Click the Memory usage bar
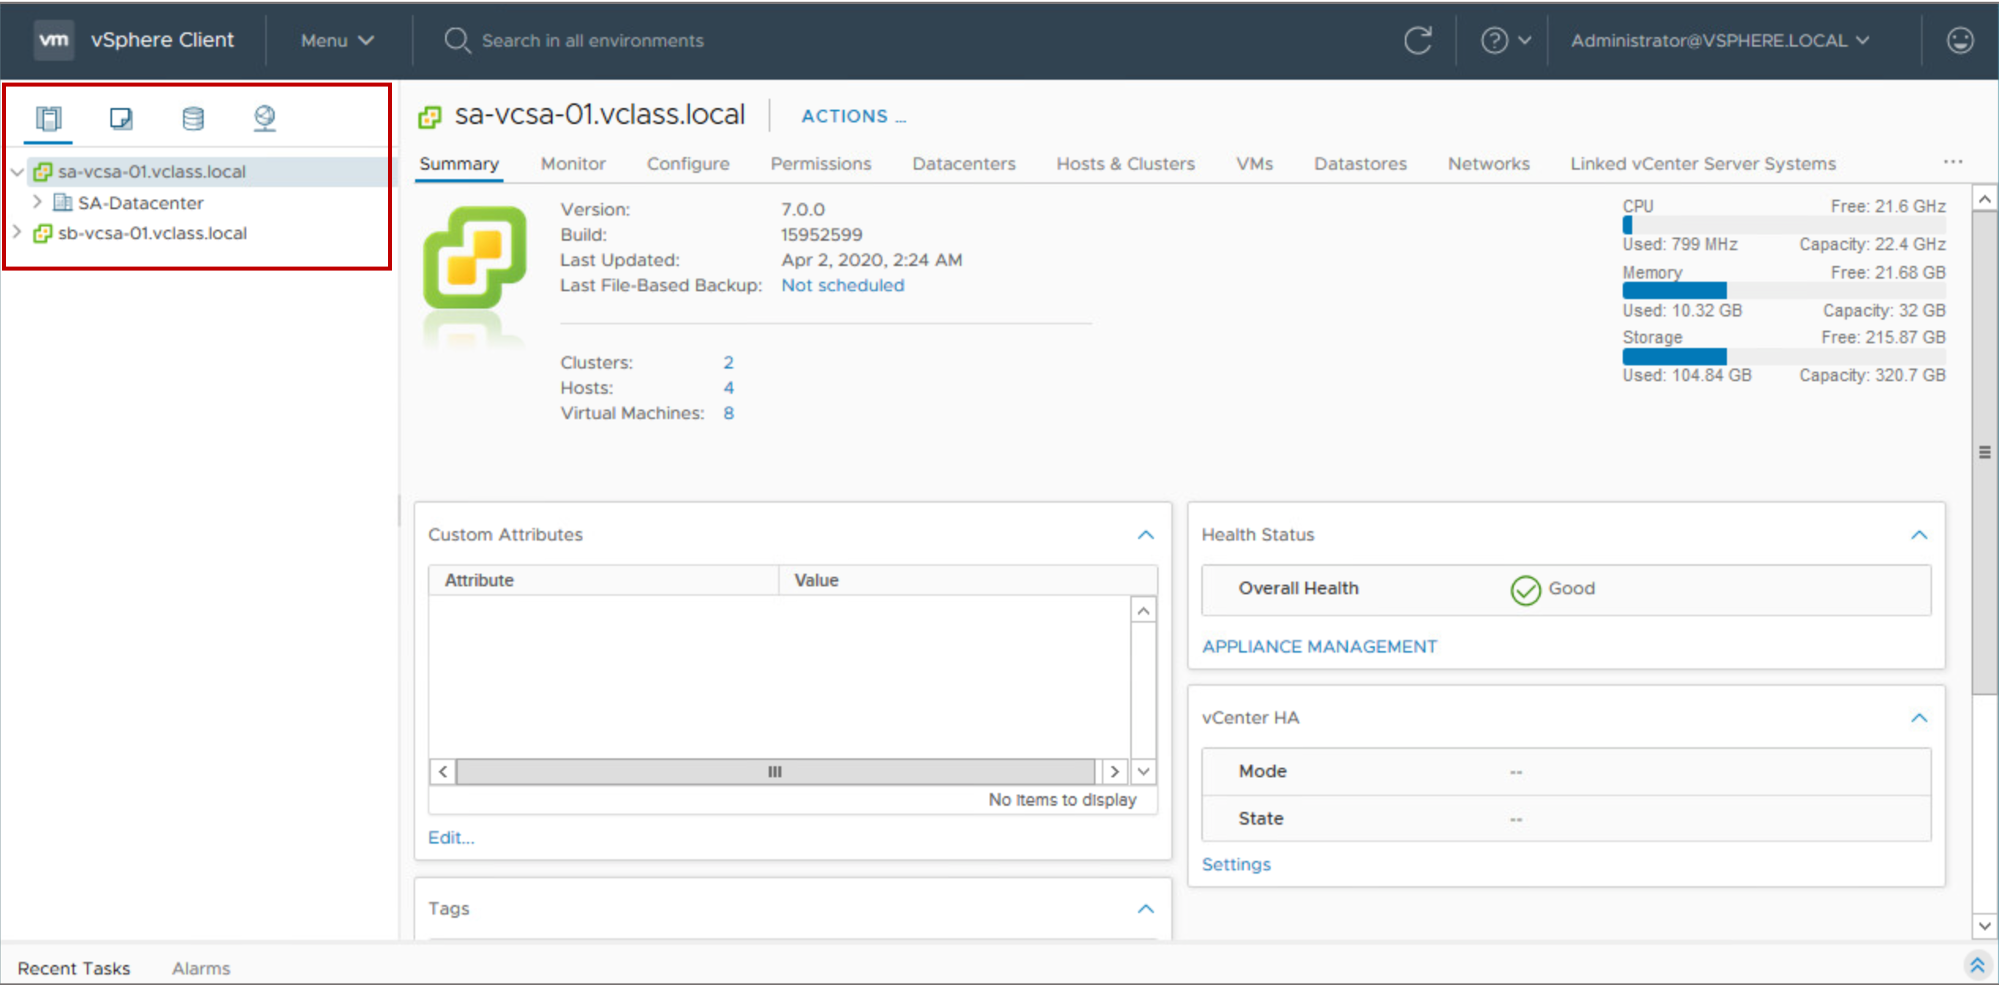 pos(1784,290)
